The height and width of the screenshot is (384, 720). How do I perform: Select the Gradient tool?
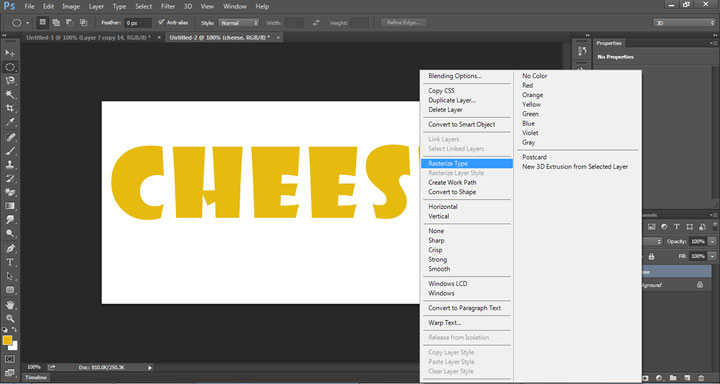(10, 206)
